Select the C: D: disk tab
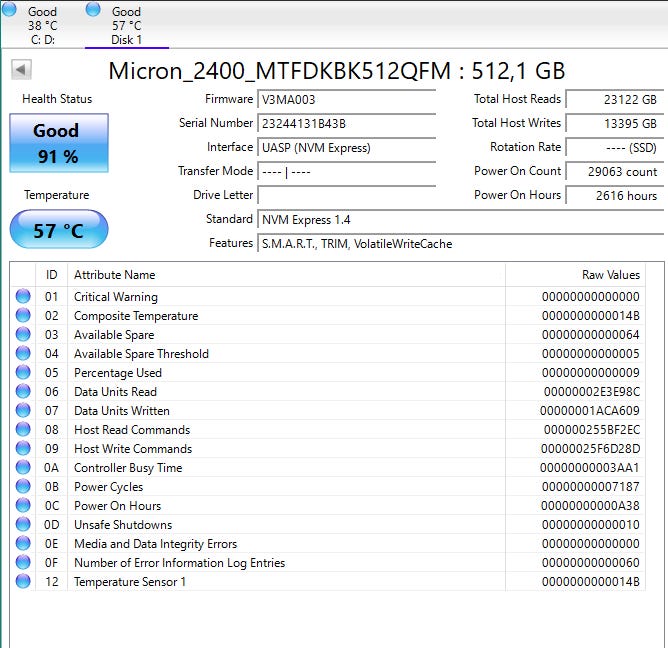The width and height of the screenshot is (668, 648). (42, 25)
